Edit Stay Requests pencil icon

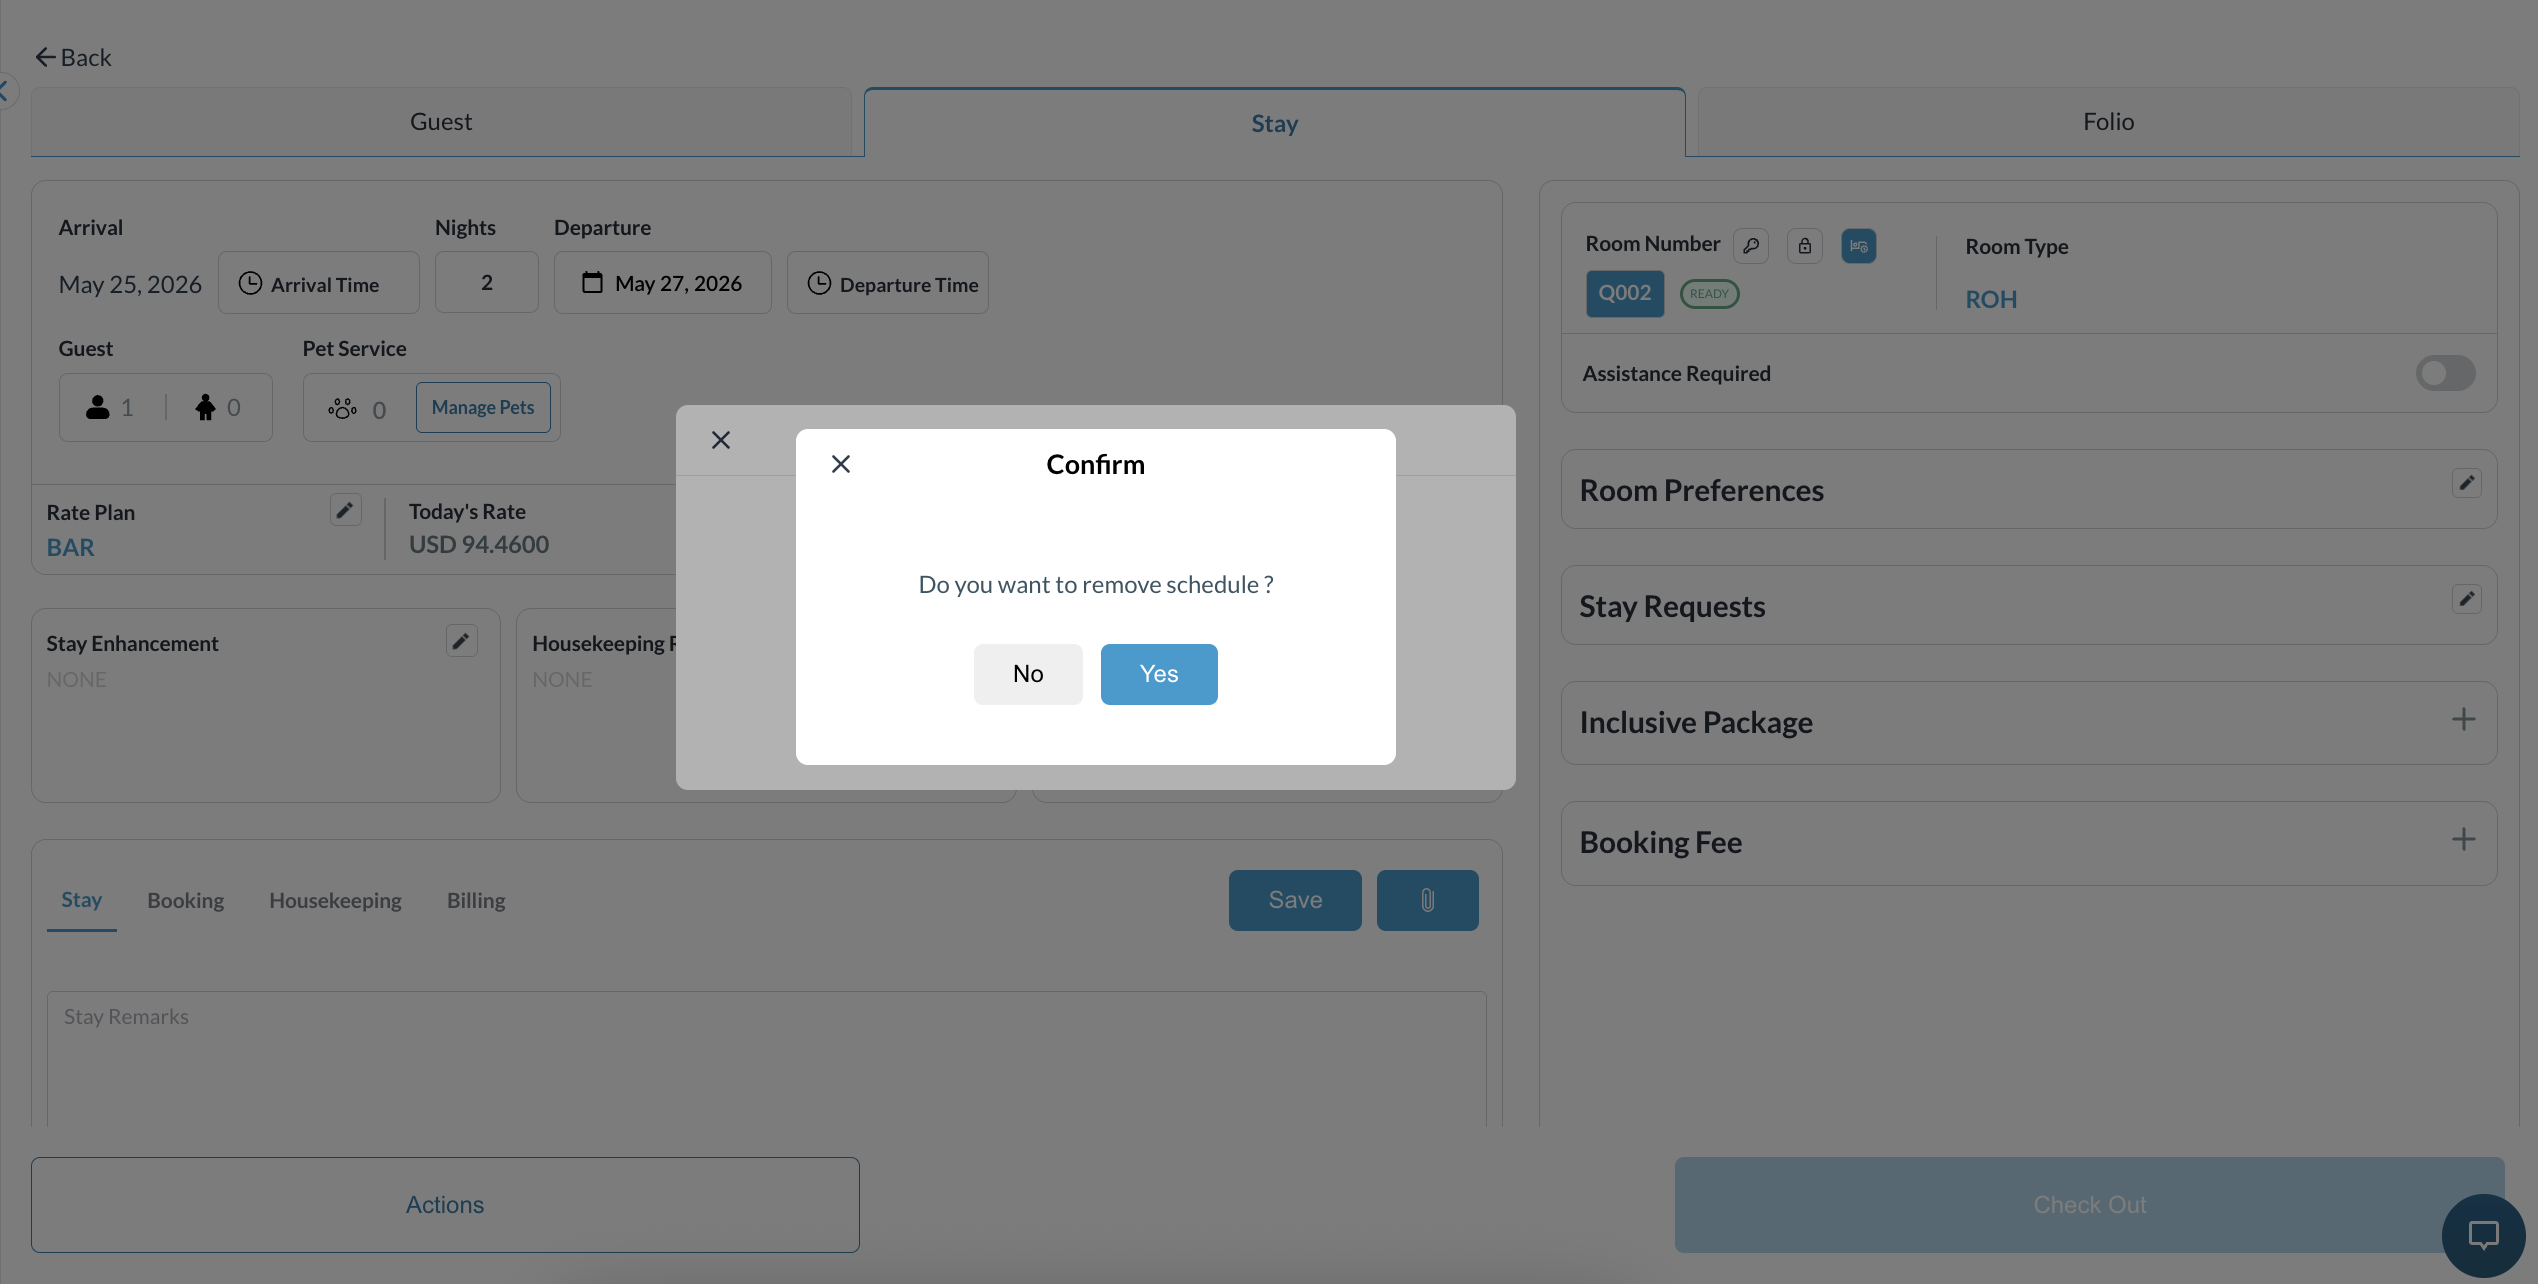[x=2467, y=599]
